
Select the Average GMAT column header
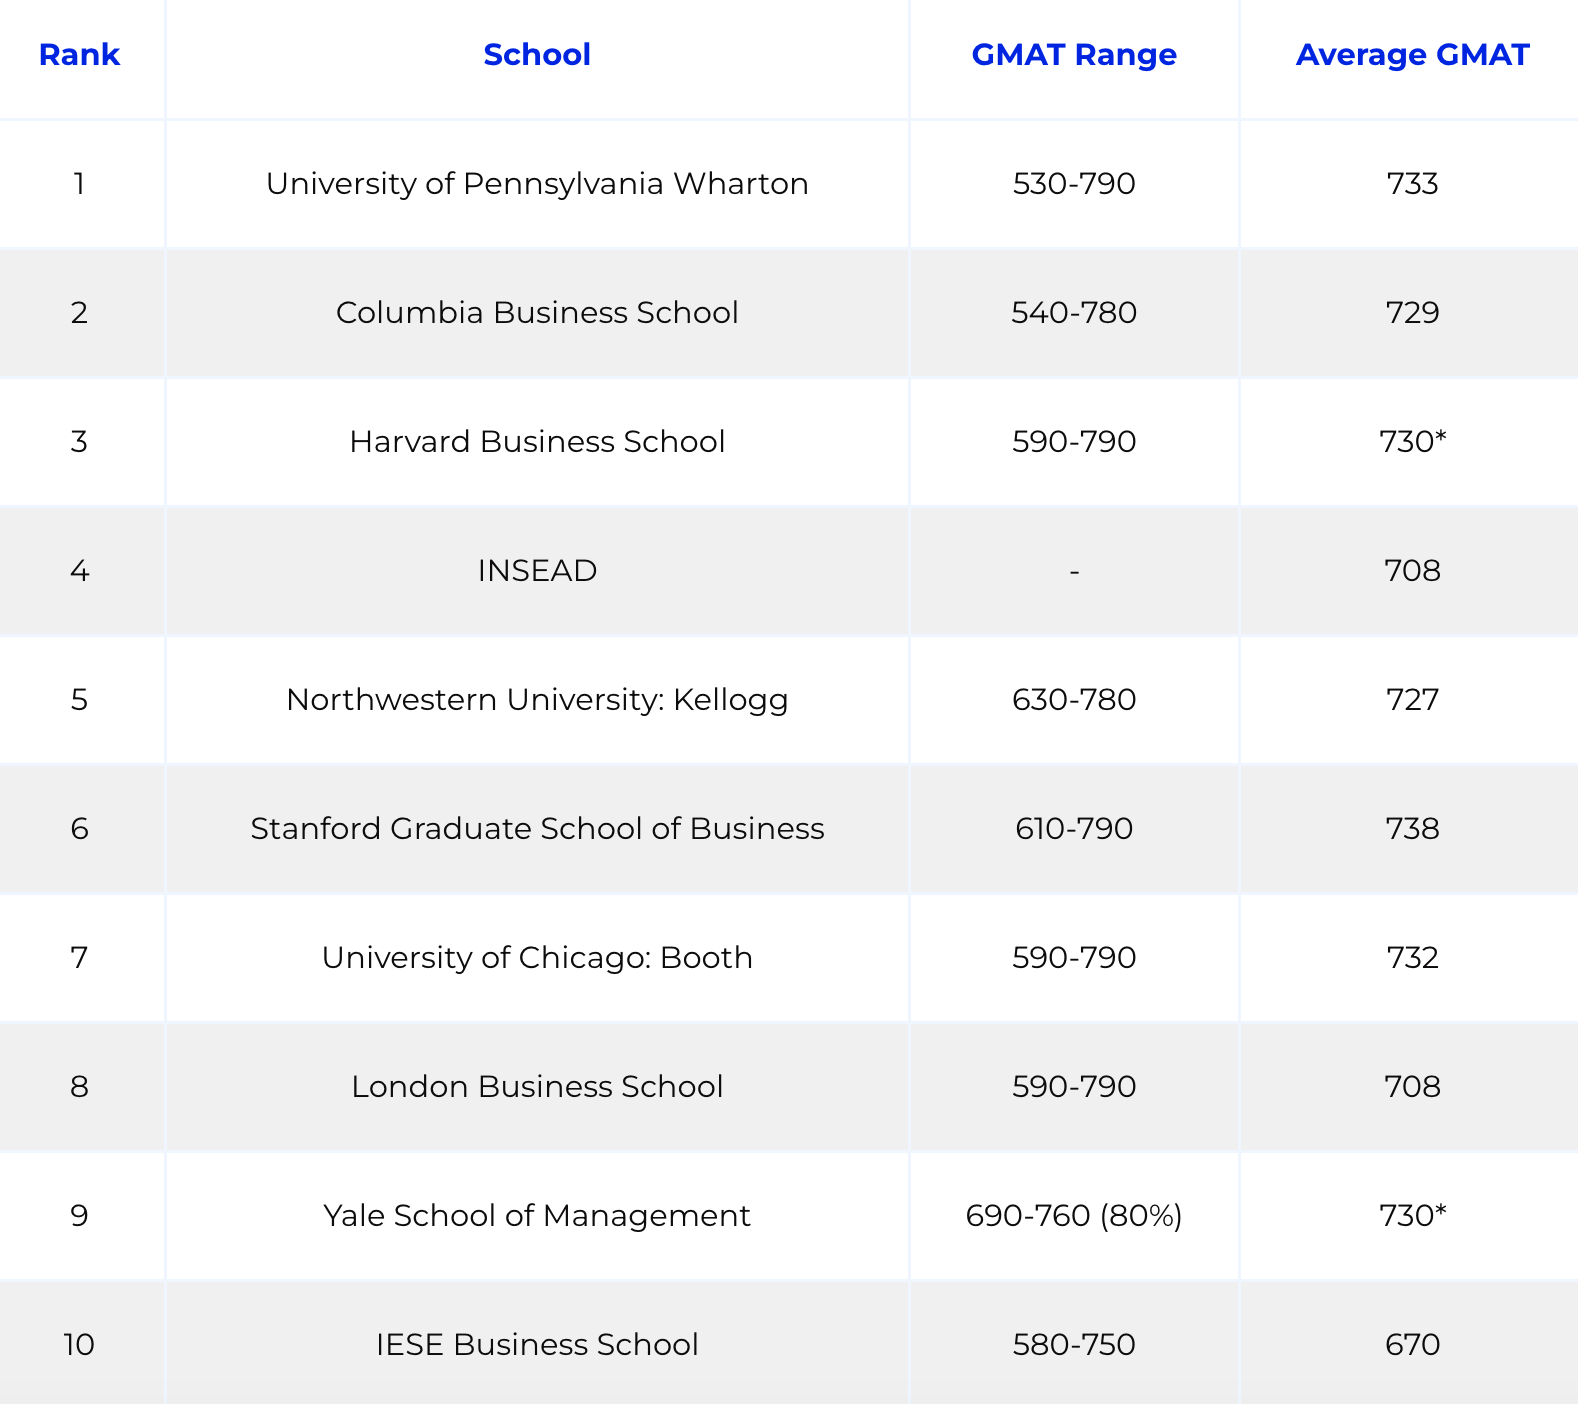(1412, 54)
